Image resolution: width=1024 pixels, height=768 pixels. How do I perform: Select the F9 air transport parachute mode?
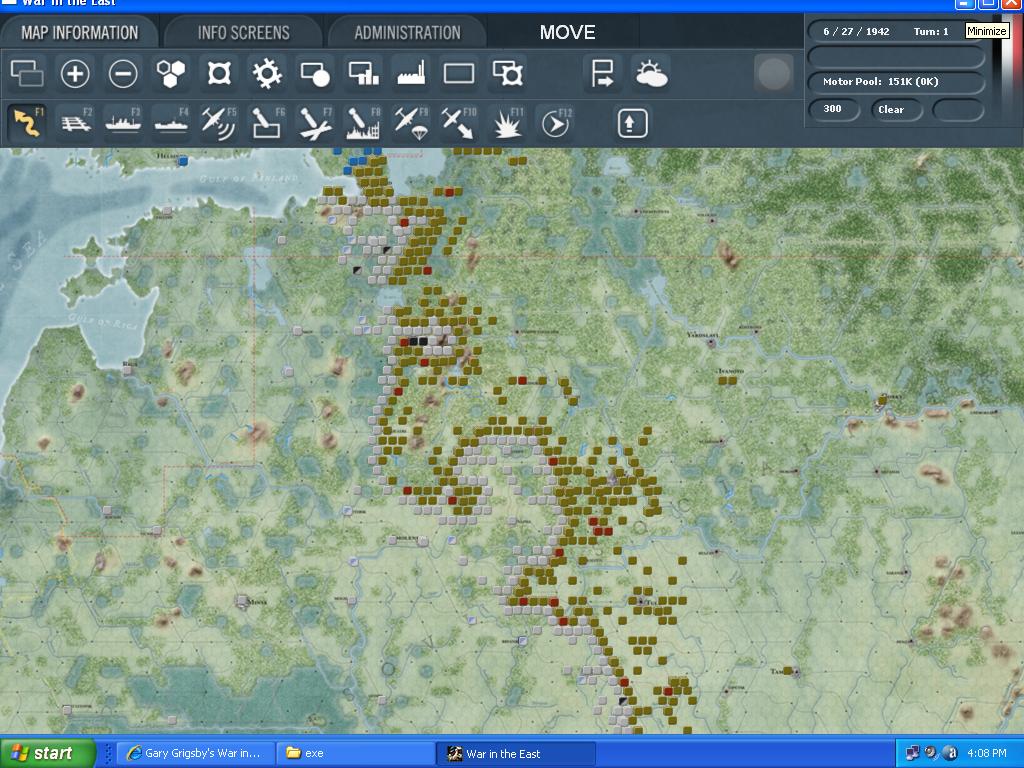click(x=411, y=123)
